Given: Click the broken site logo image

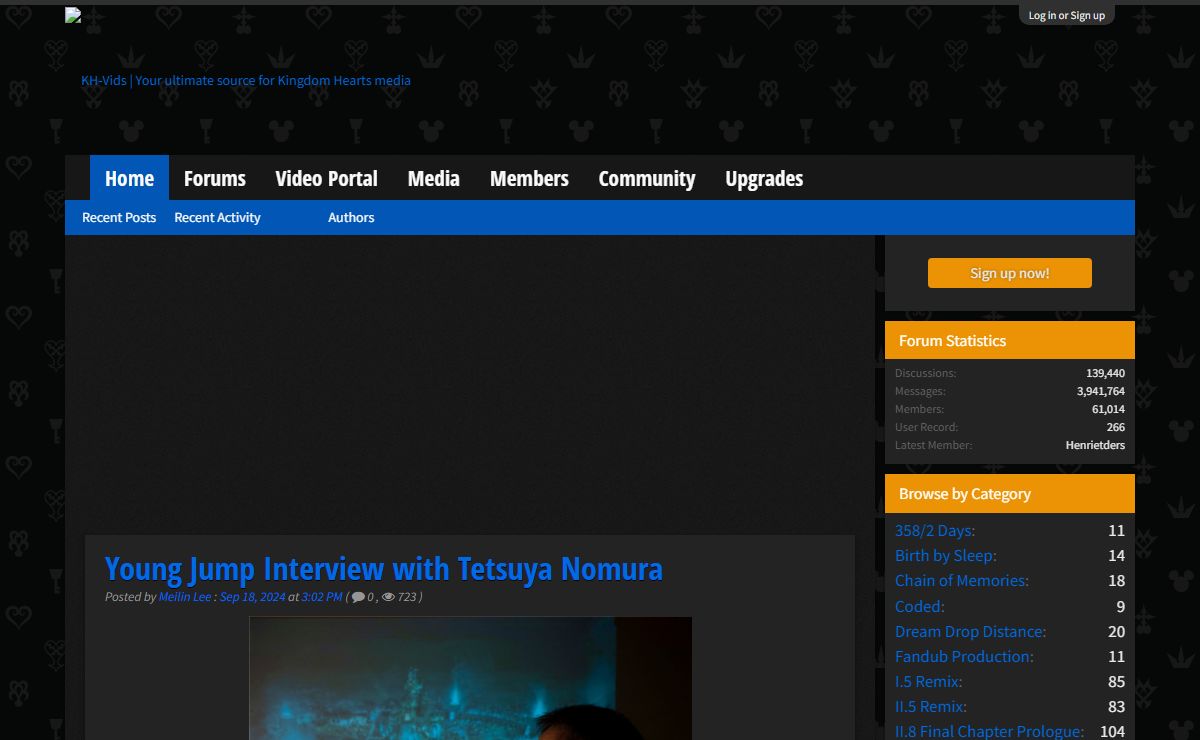Looking at the screenshot, I should click(x=73, y=15).
